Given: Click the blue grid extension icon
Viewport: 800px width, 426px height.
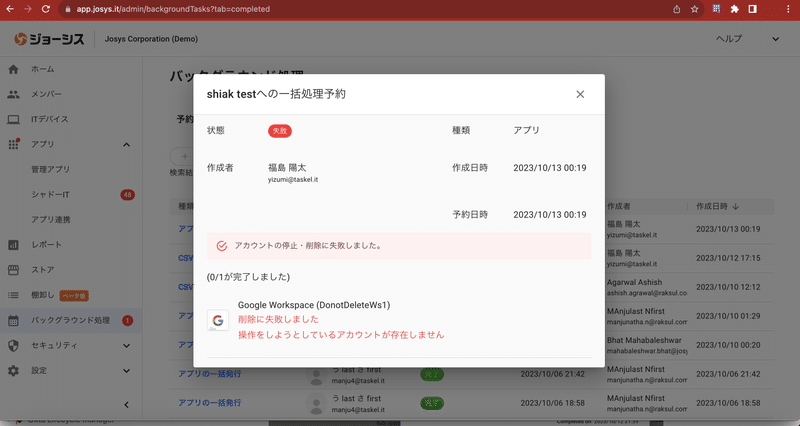Looking at the screenshot, I should coord(716,9).
